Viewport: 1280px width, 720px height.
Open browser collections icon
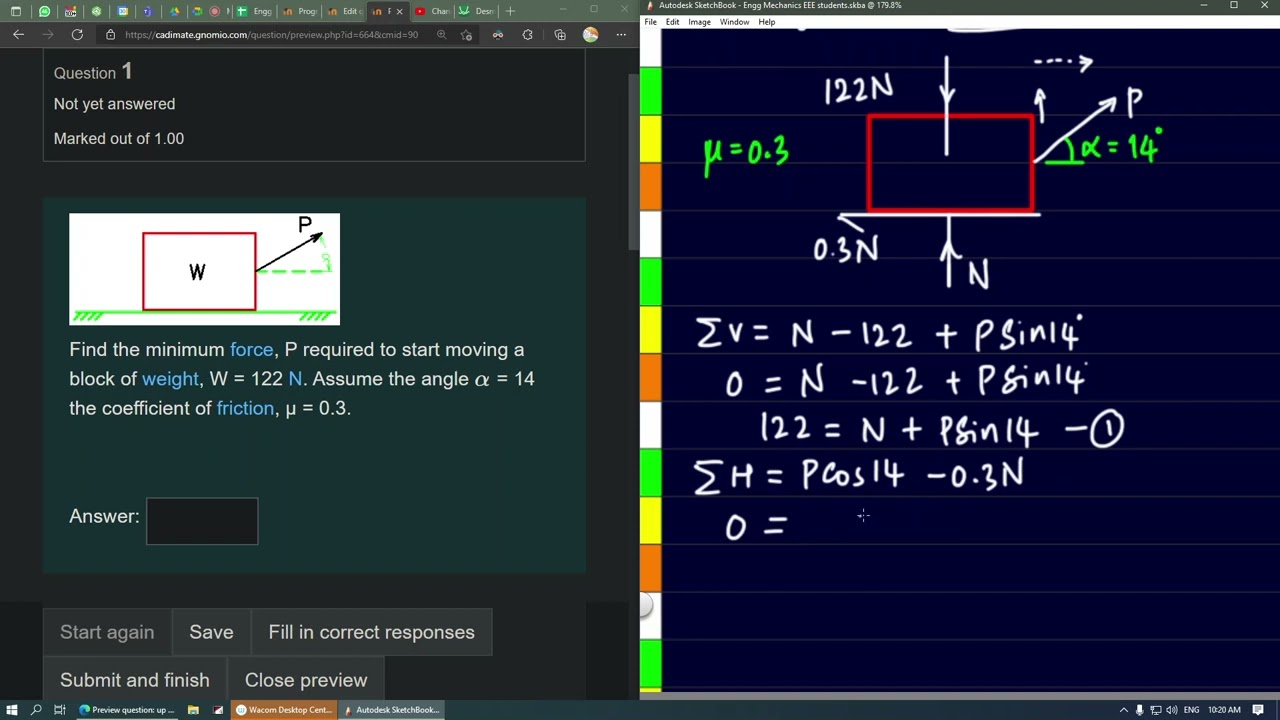(560, 35)
